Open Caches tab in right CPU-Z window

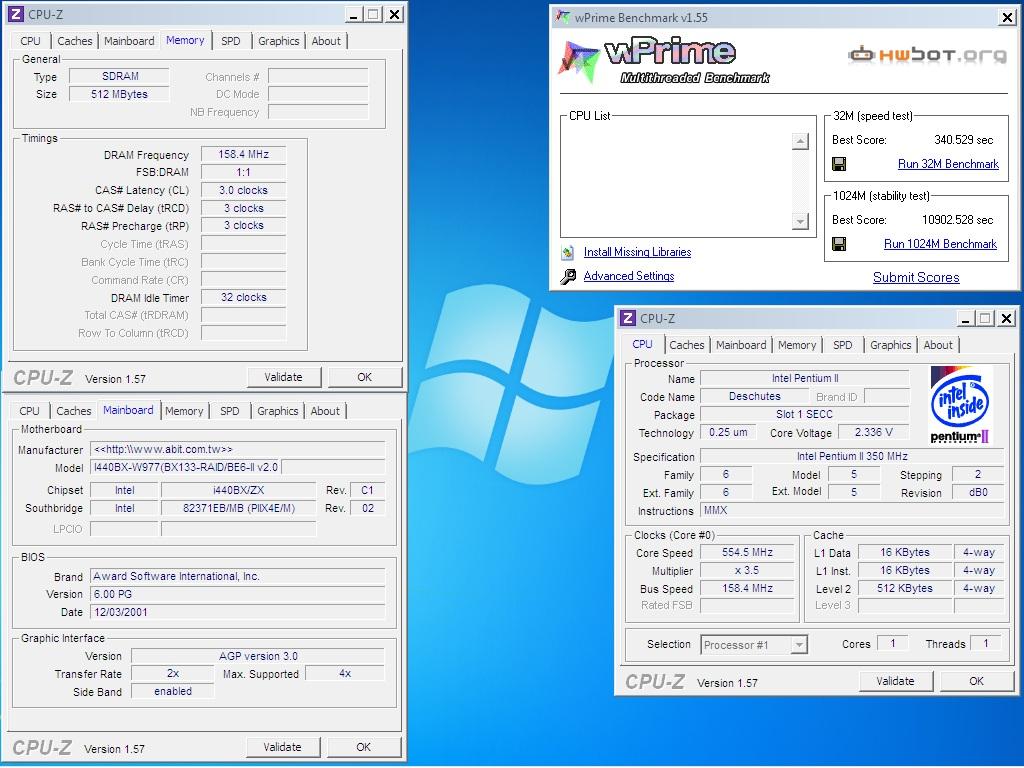click(x=686, y=345)
